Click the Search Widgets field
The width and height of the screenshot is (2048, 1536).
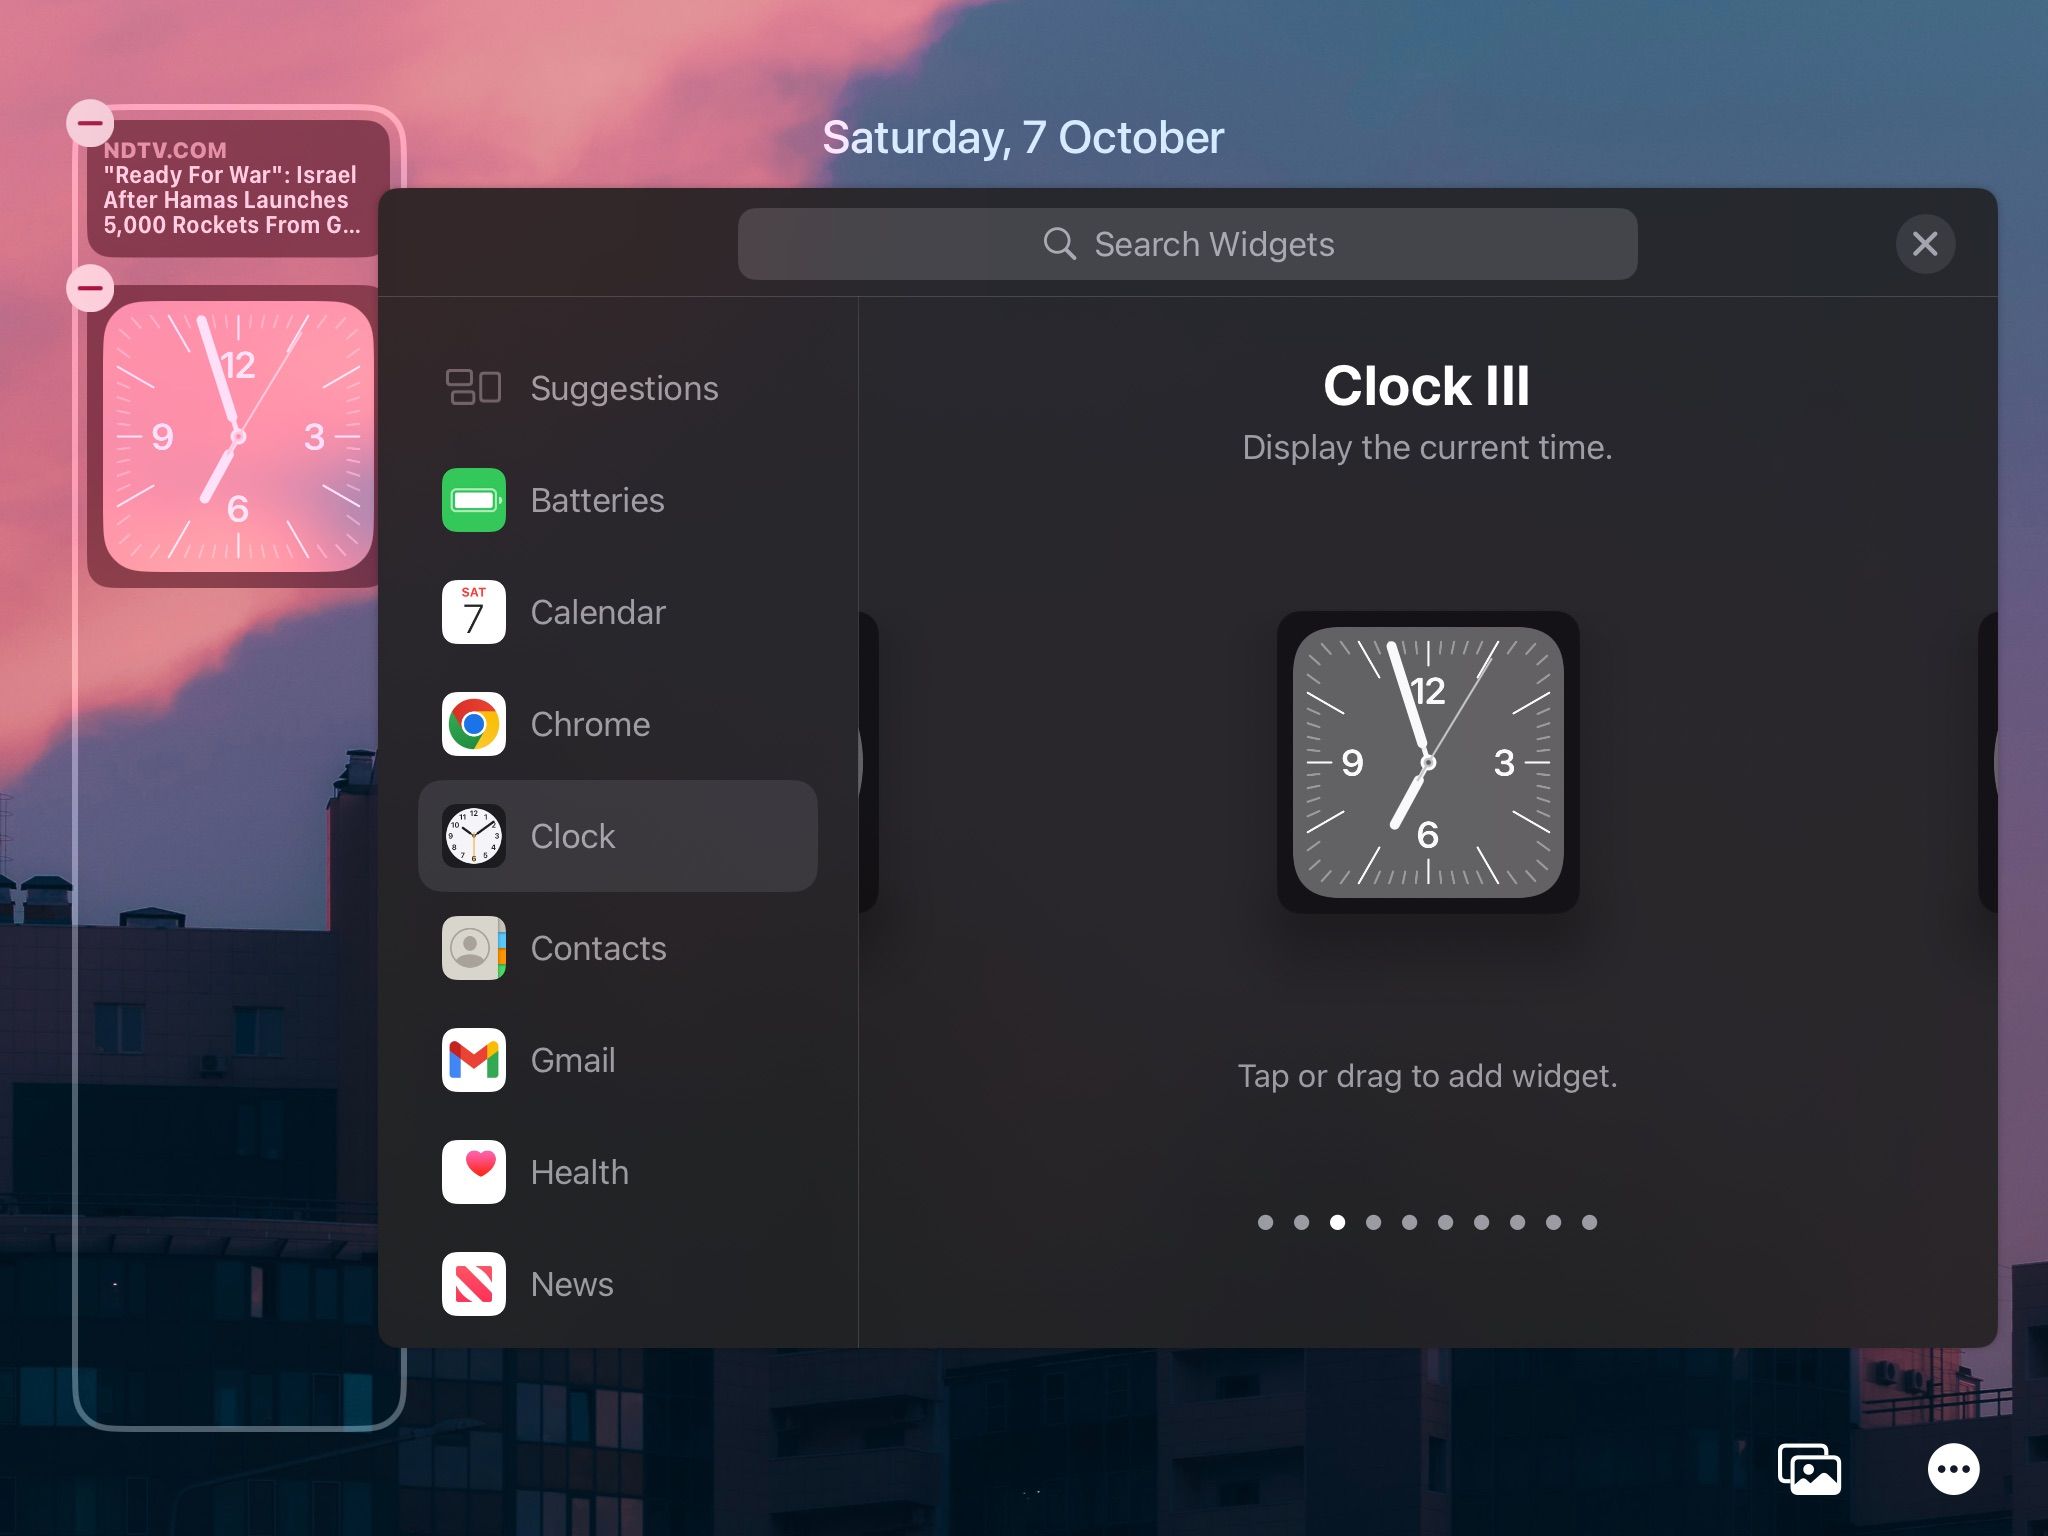pos(1188,243)
